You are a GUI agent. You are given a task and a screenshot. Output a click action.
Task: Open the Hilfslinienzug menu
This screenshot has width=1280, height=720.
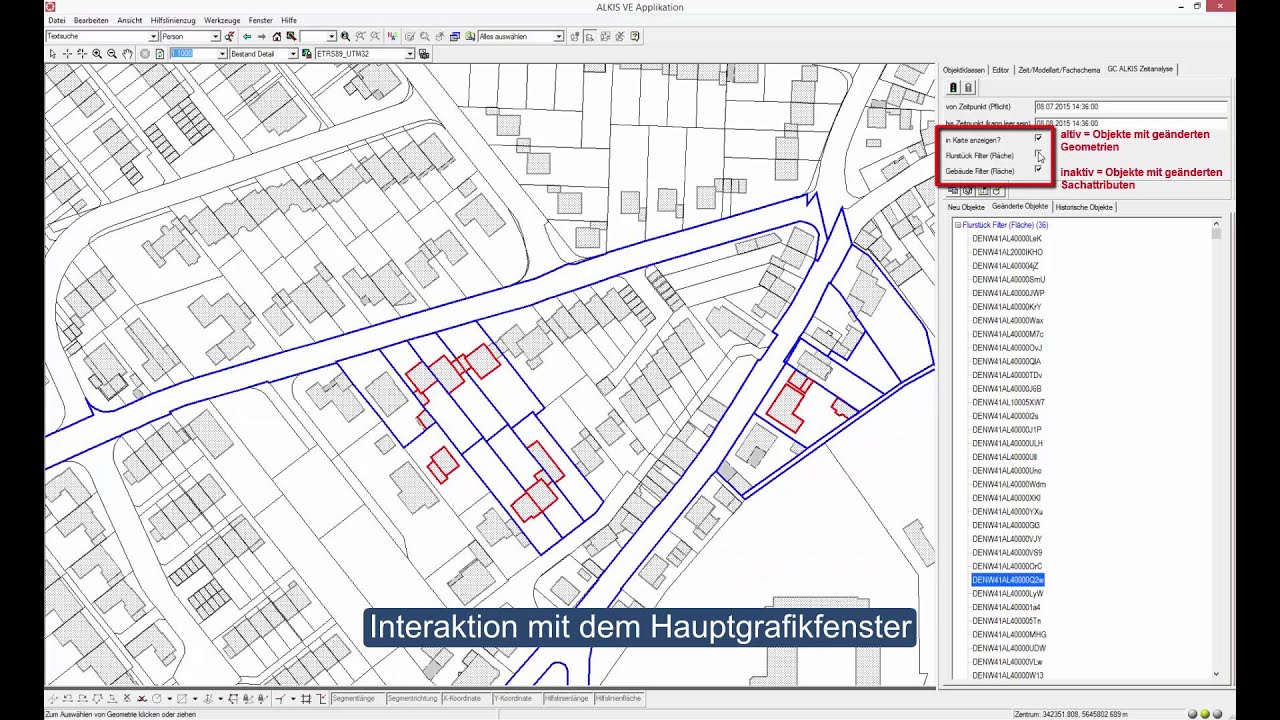[x=173, y=20]
